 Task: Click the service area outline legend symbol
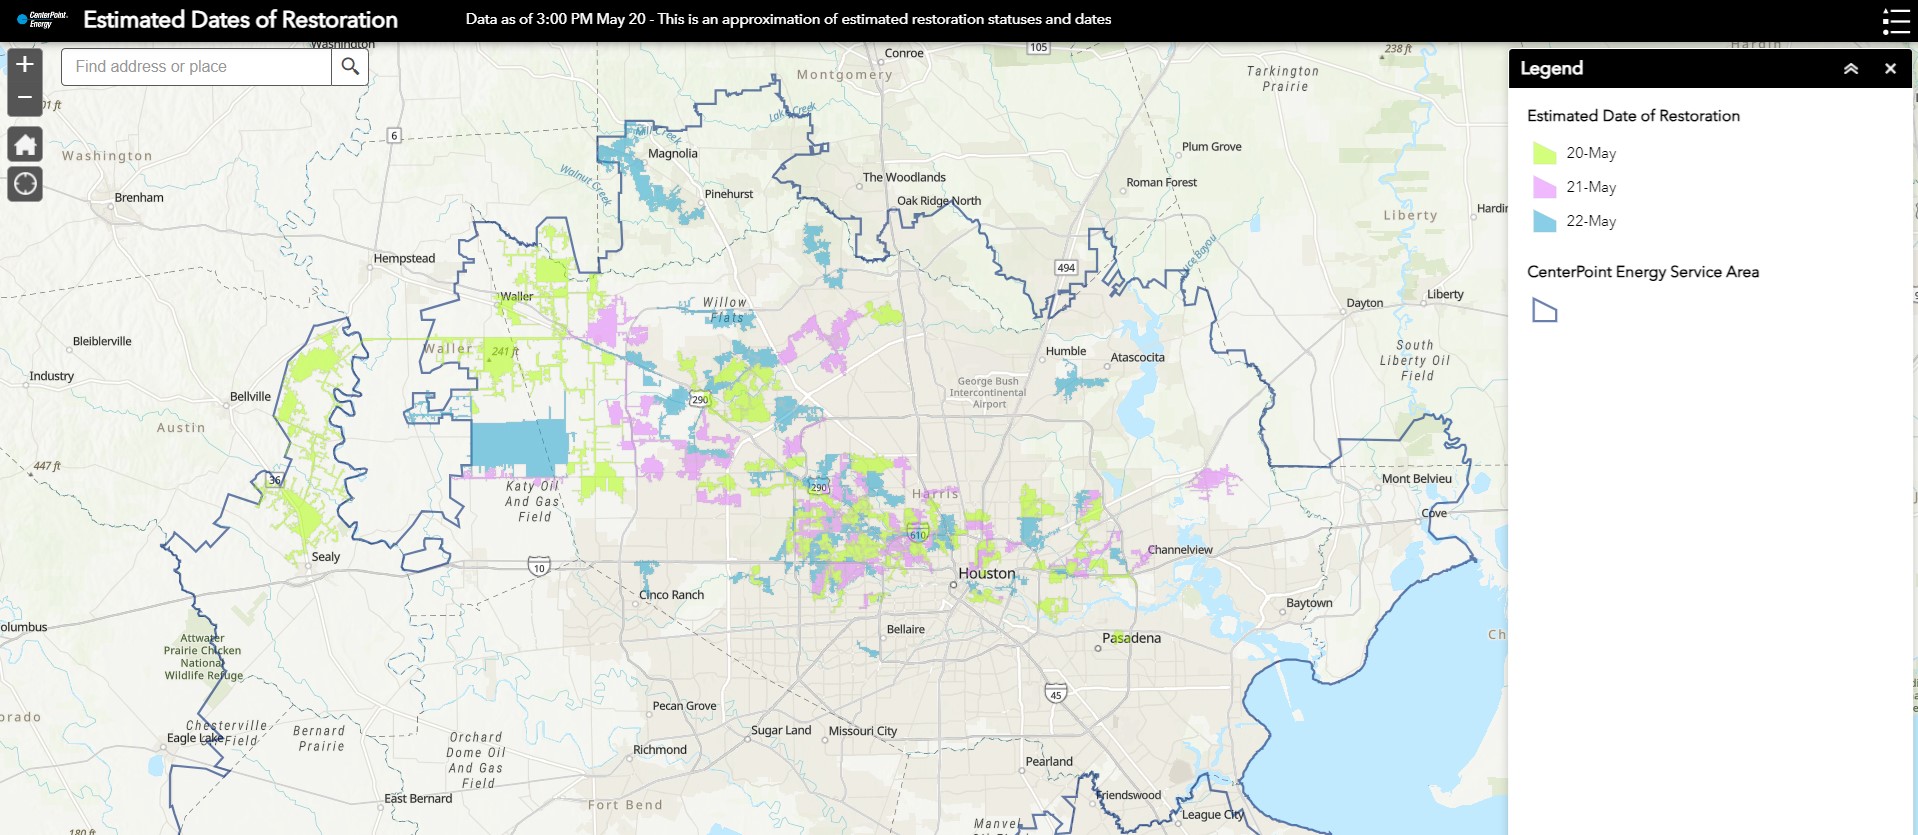pyautogui.click(x=1545, y=311)
